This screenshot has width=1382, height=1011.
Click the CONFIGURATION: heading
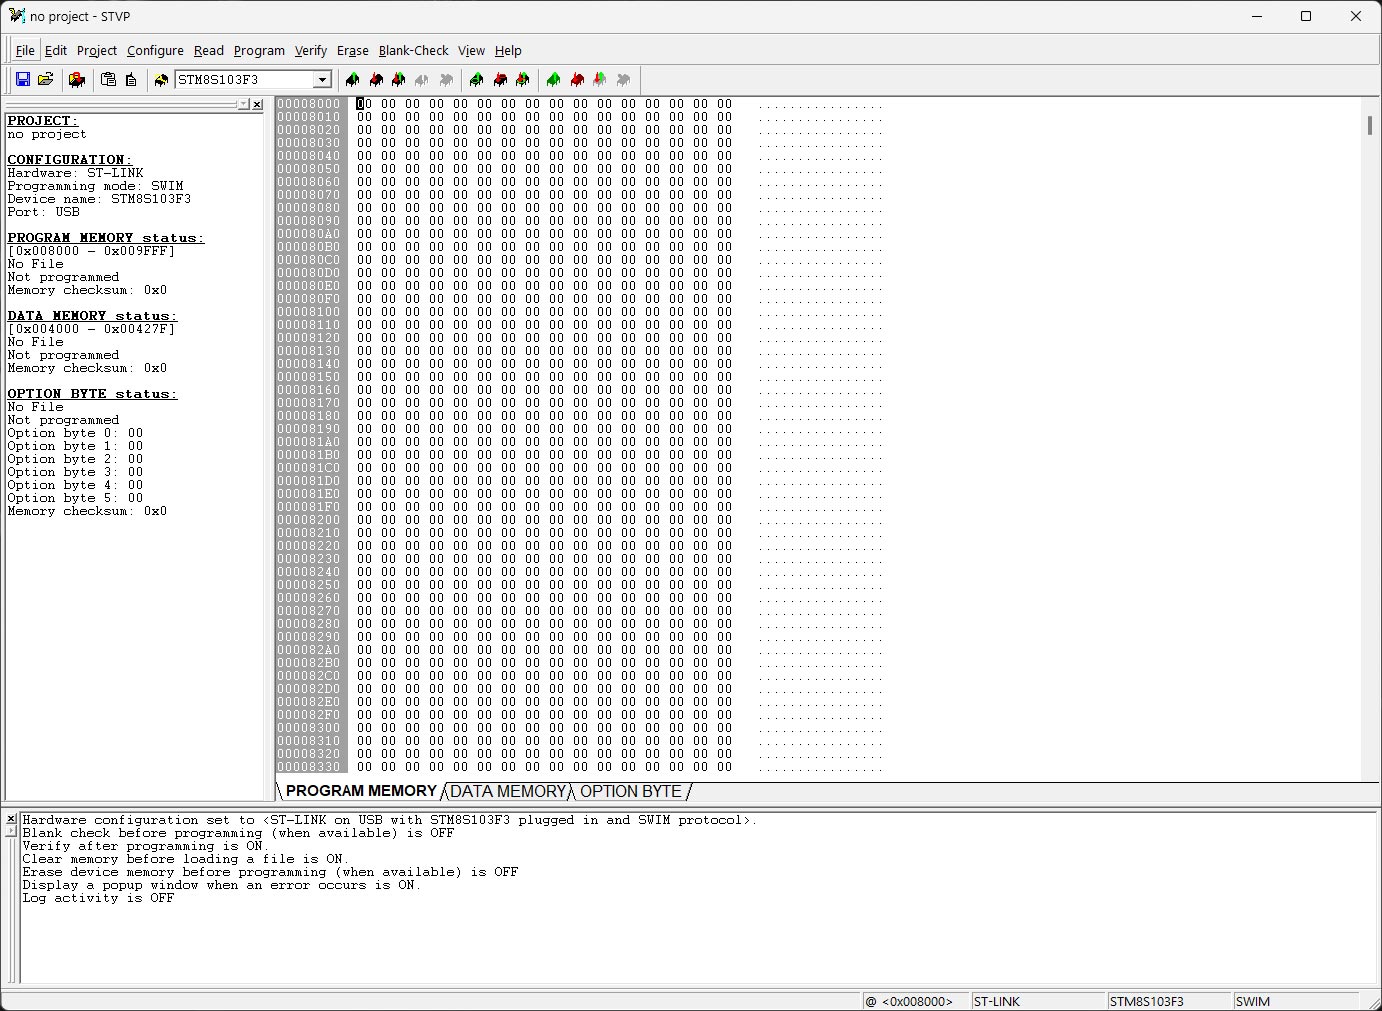[x=69, y=160]
